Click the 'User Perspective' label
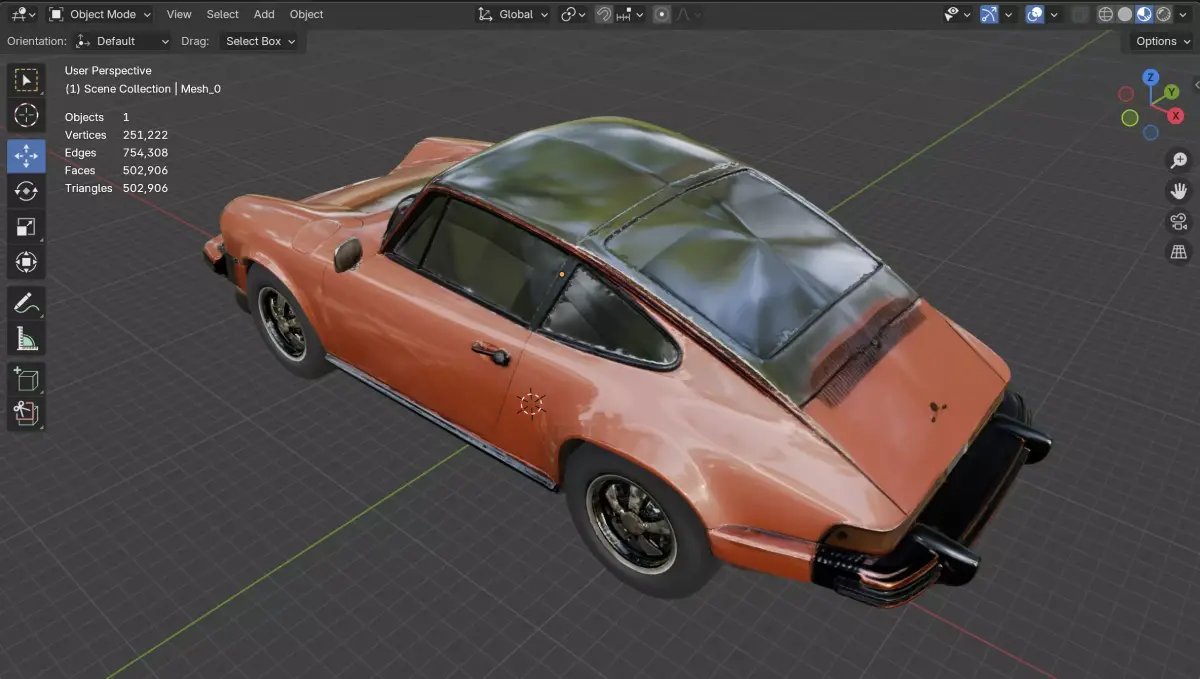 [108, 71]
